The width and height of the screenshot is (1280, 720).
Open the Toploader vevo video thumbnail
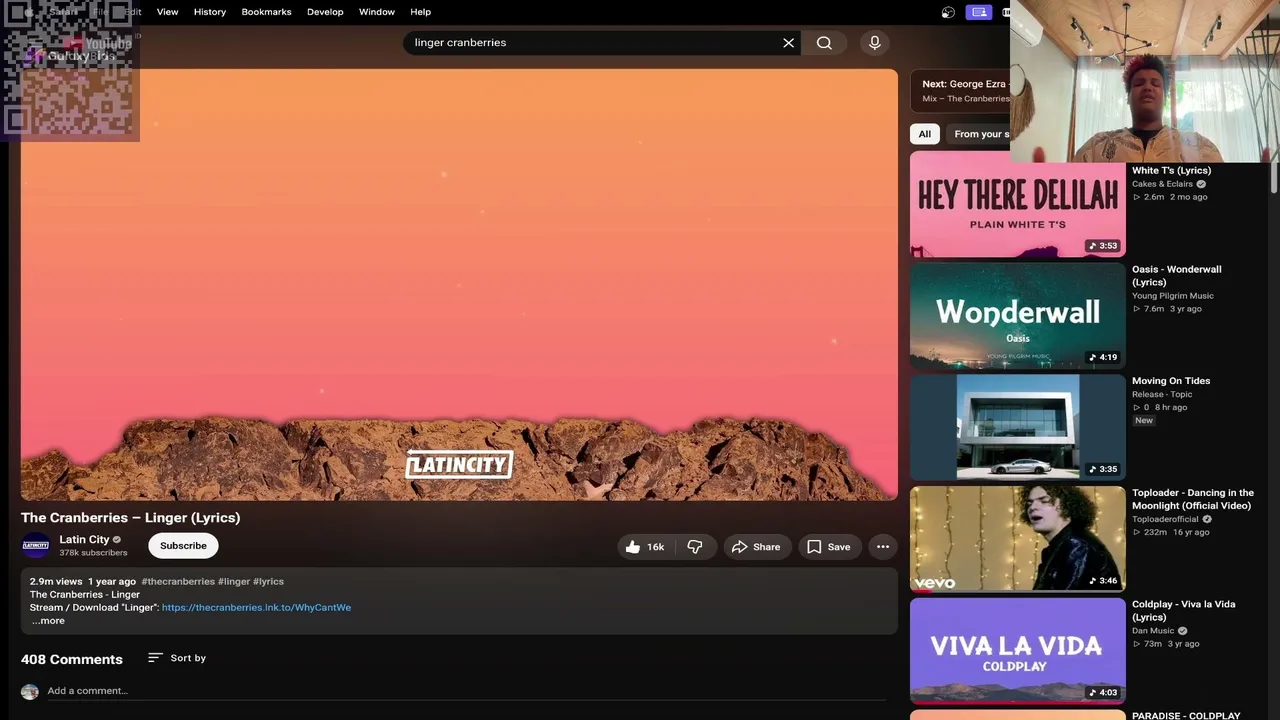1018,539
